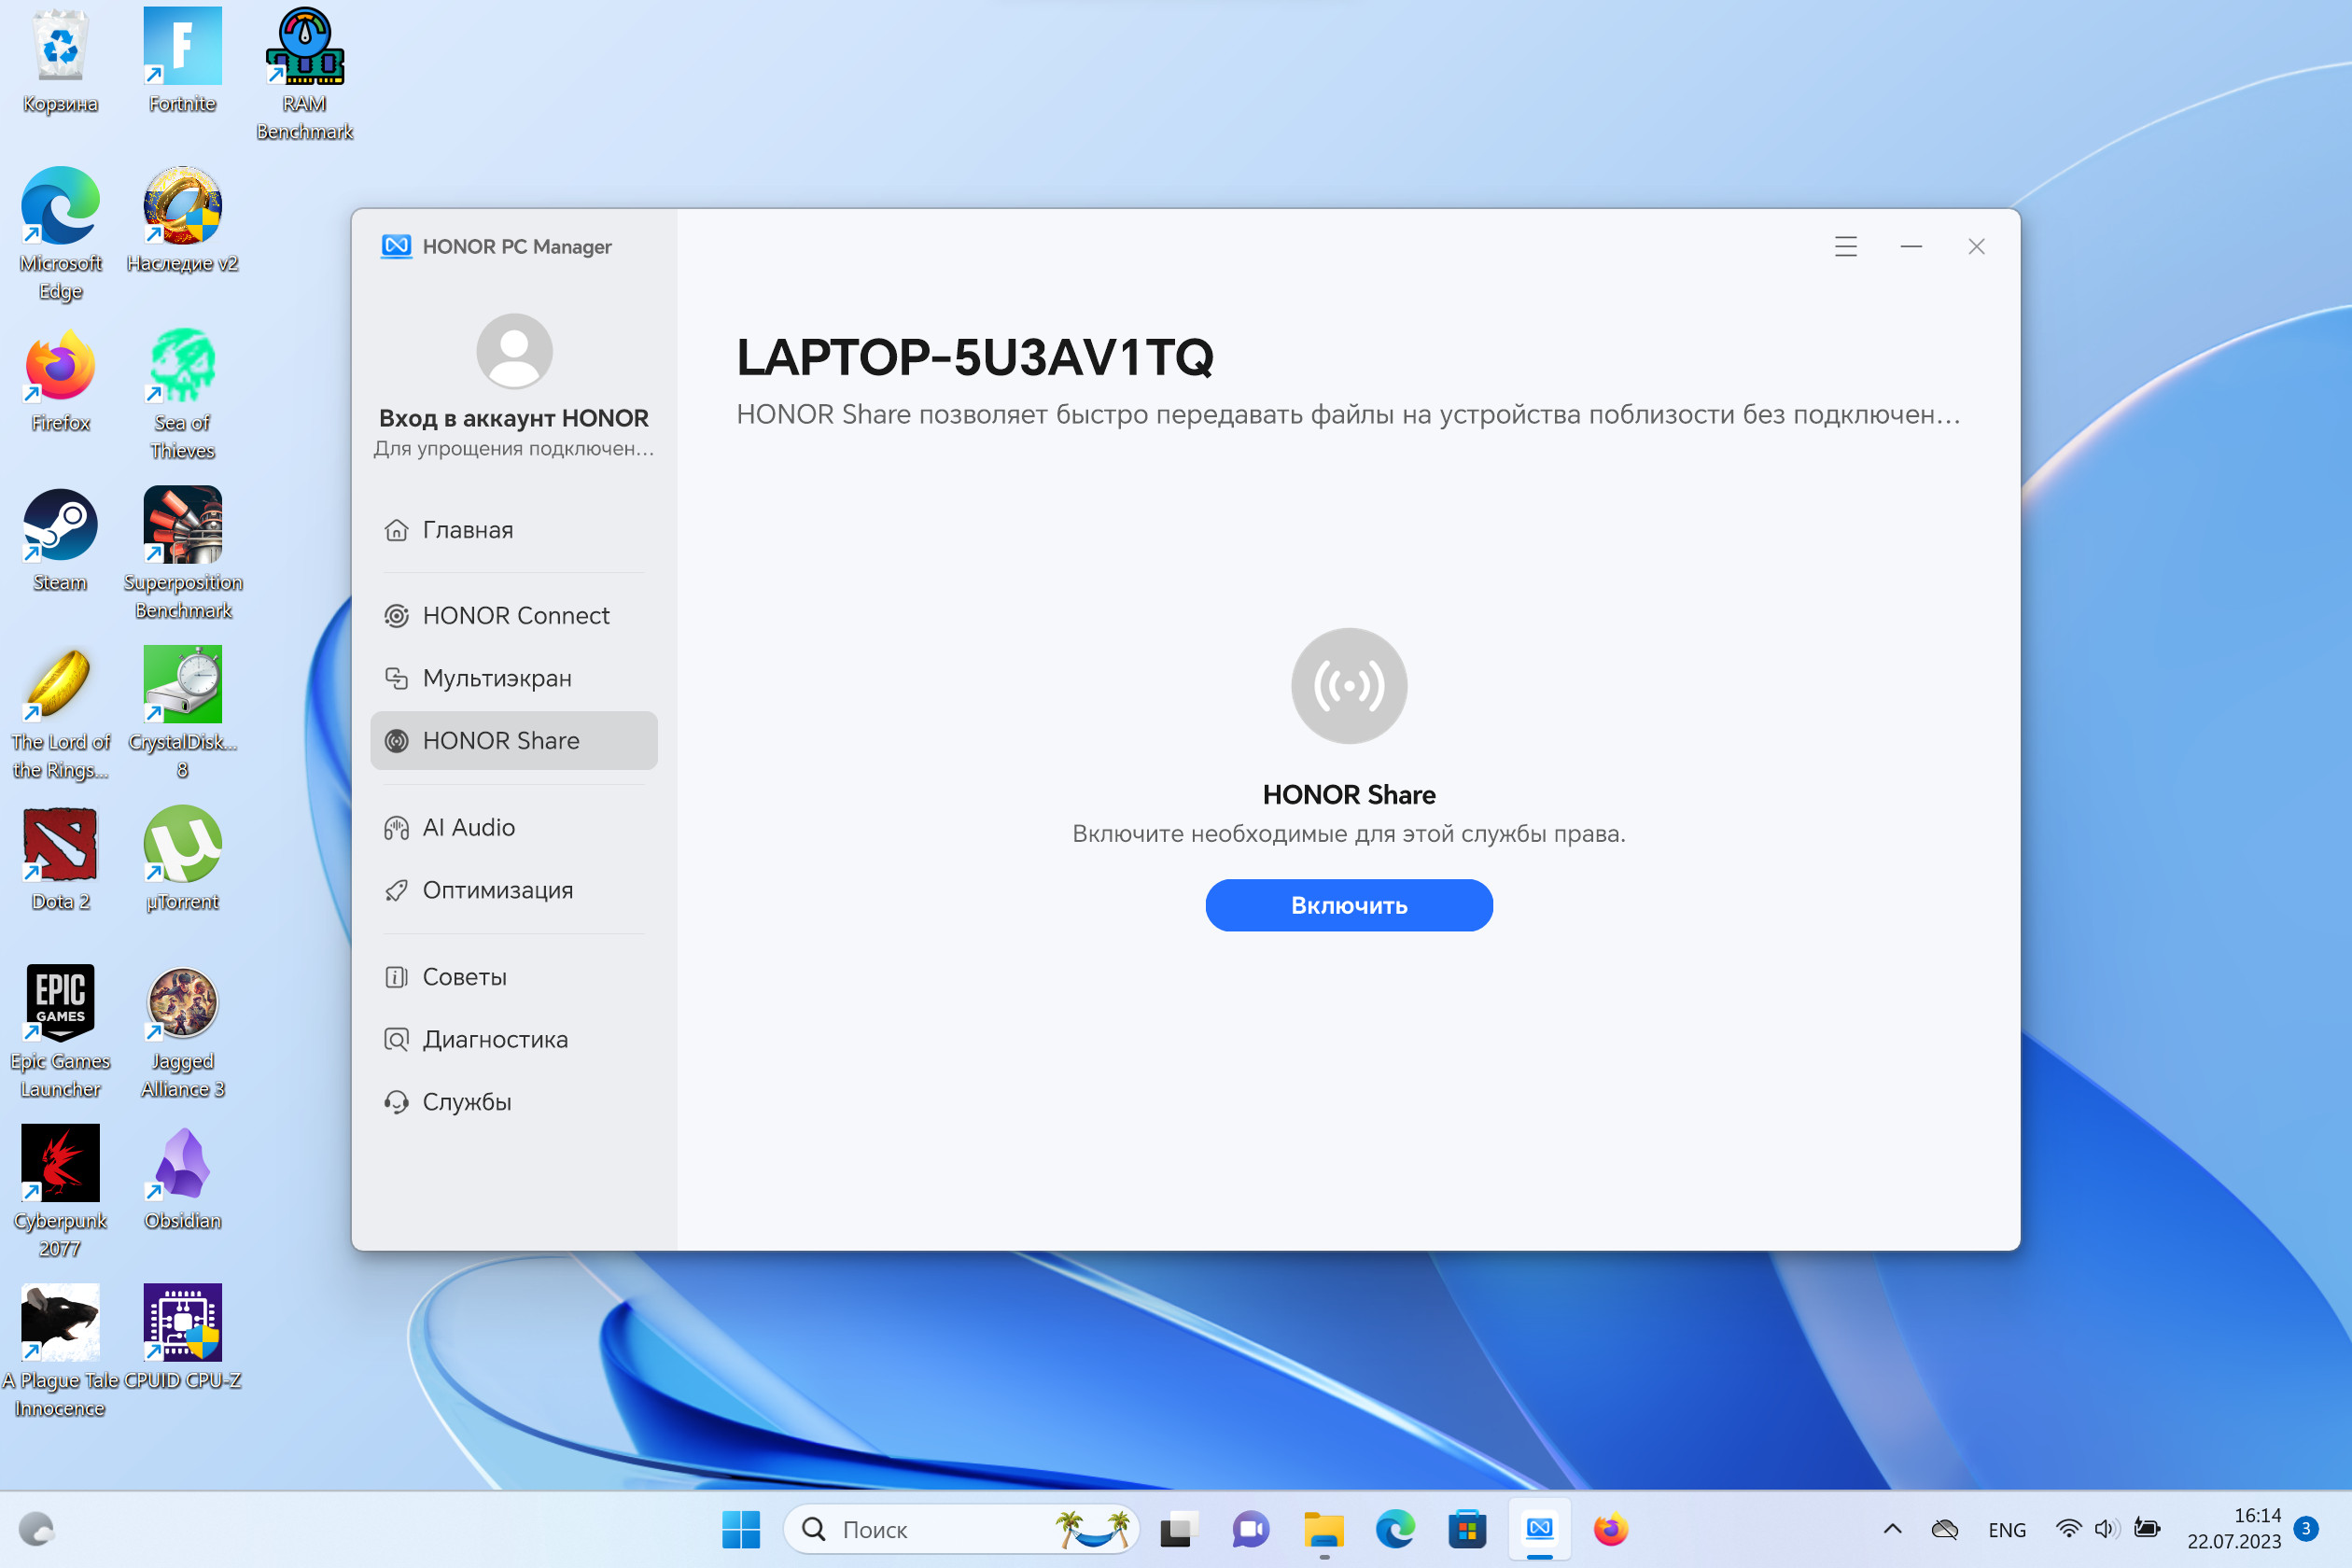The height and width of the screenshot is (1568, 2352).
Task: Click the cloud sync tray icon
Action: (1945, 1529)
